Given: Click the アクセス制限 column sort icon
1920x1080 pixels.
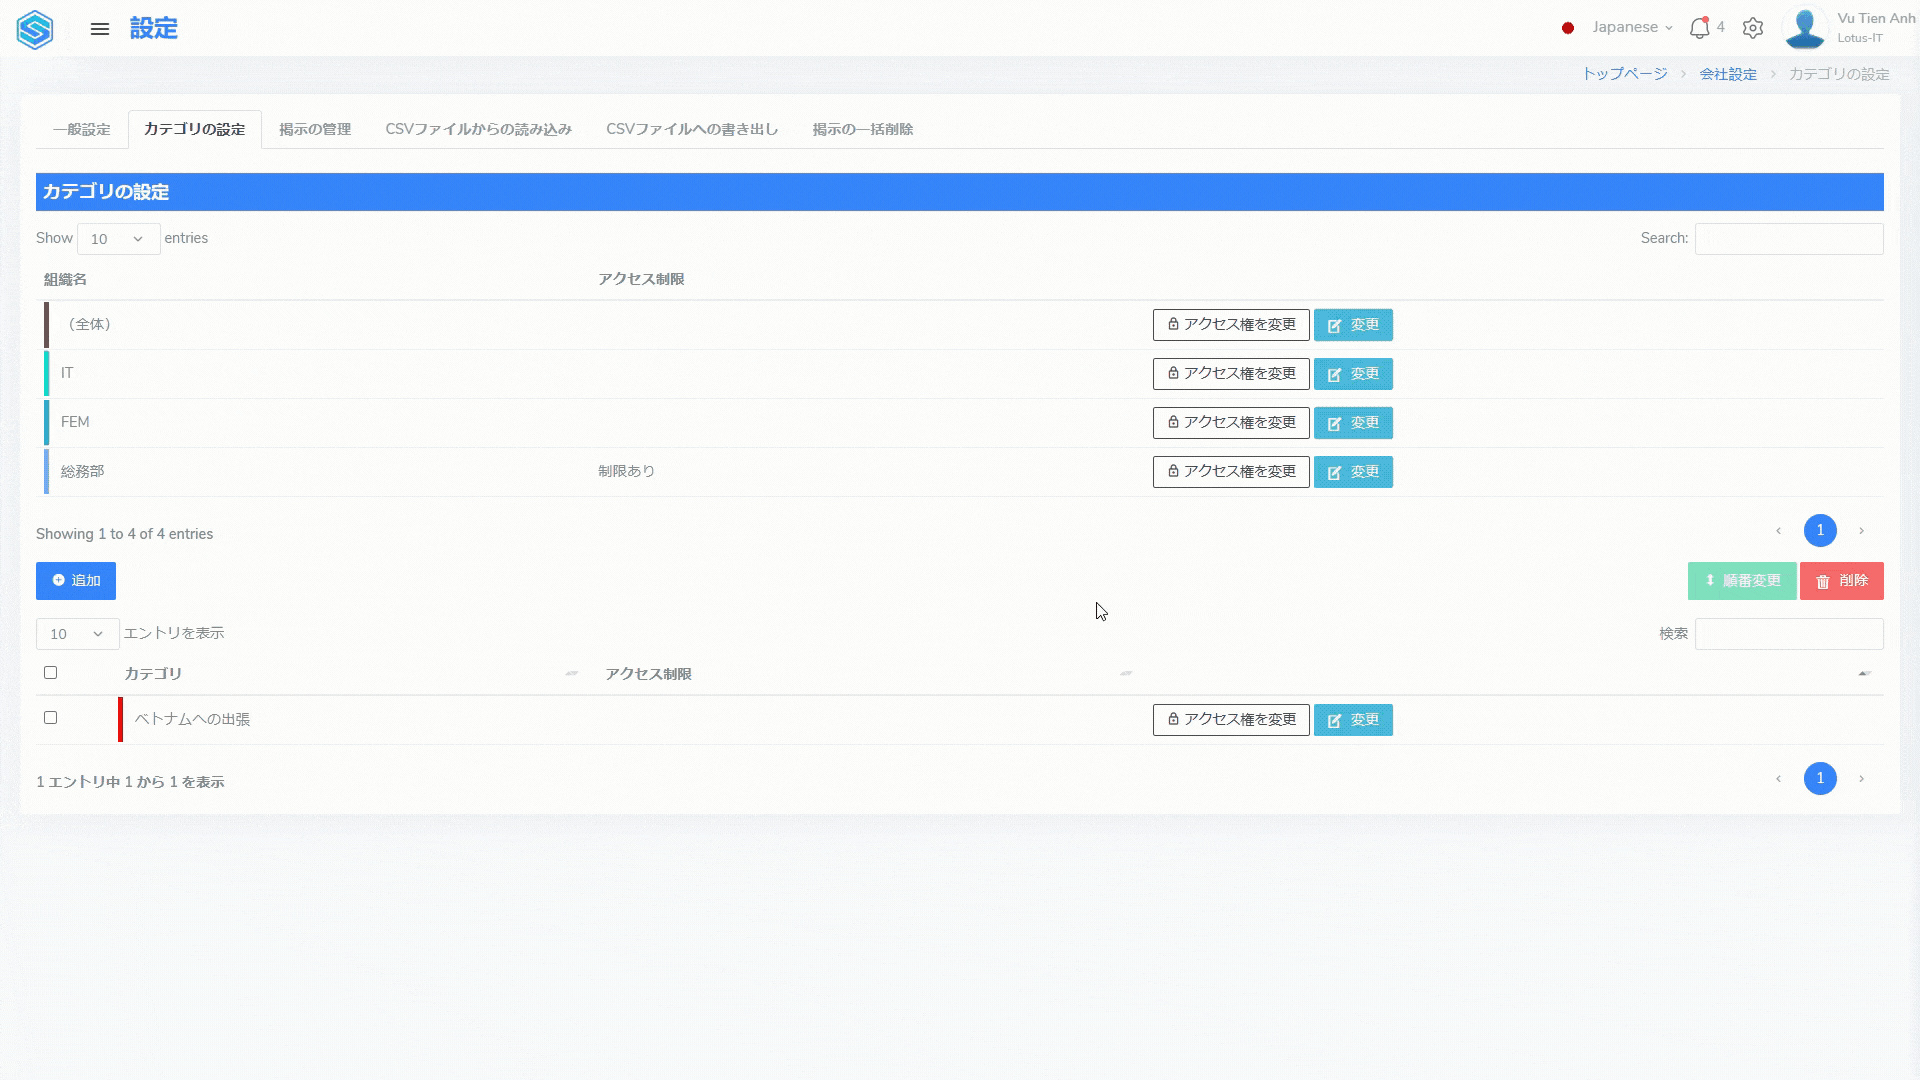Looking at the screenshot, I should coord(1126,674).
